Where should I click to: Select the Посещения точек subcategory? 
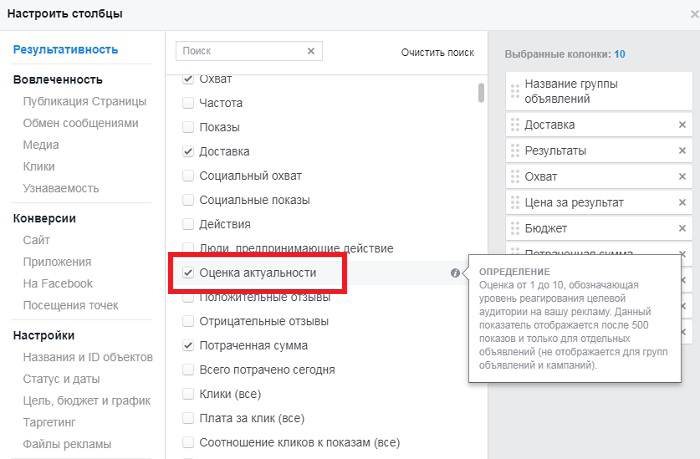pyautogui.click(x=71, y=305)
